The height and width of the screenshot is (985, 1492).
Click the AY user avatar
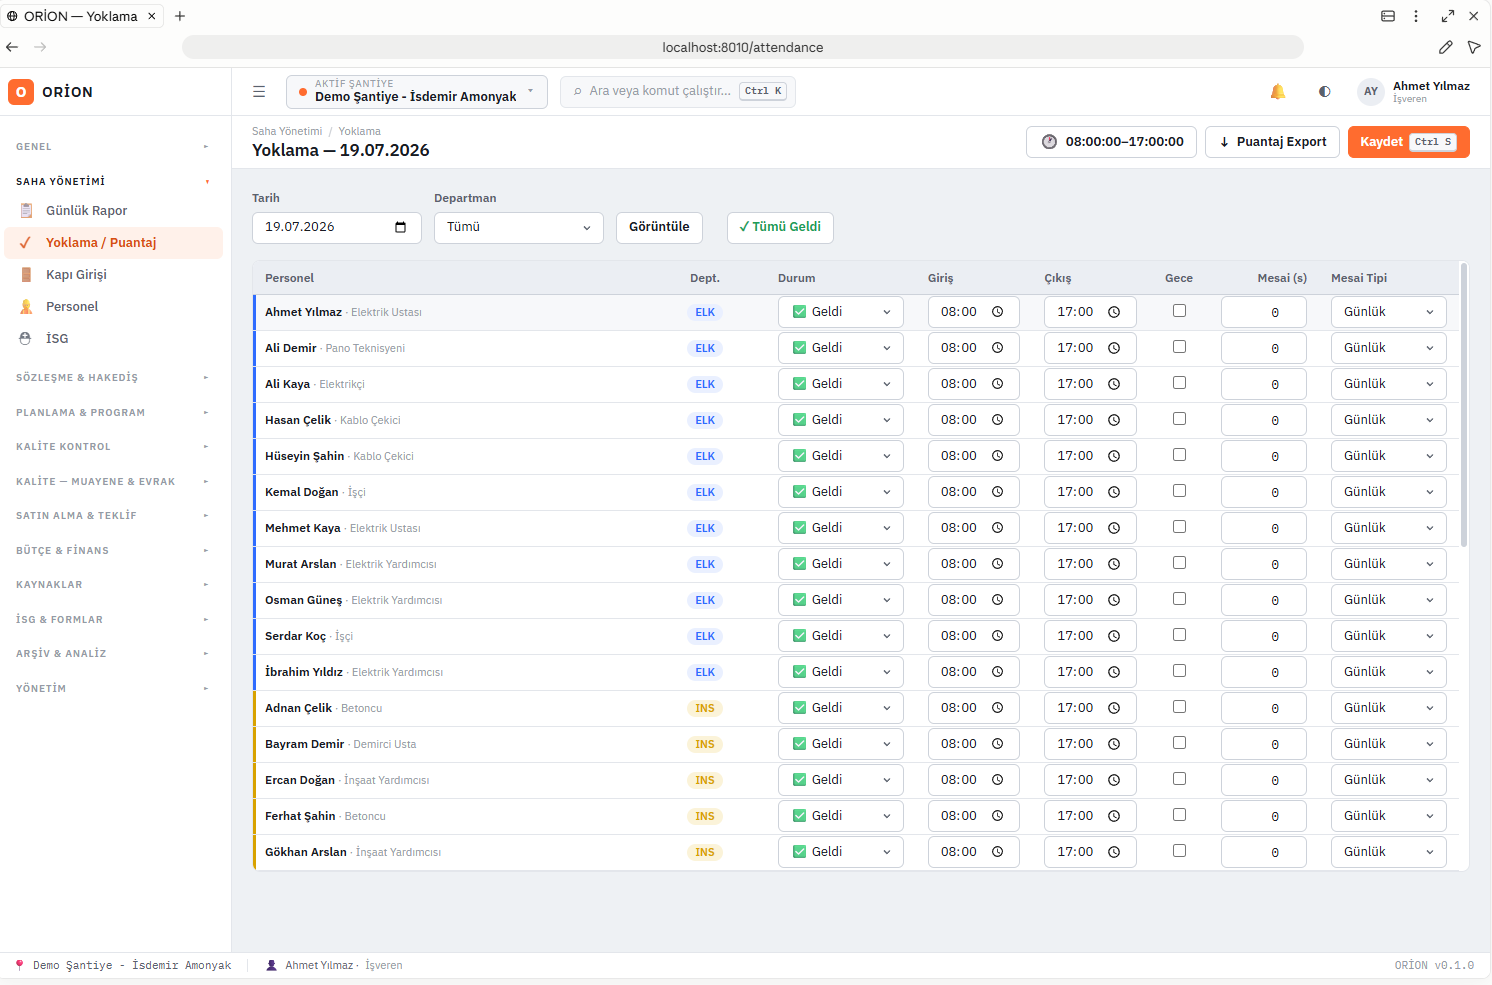point(1371,92)
